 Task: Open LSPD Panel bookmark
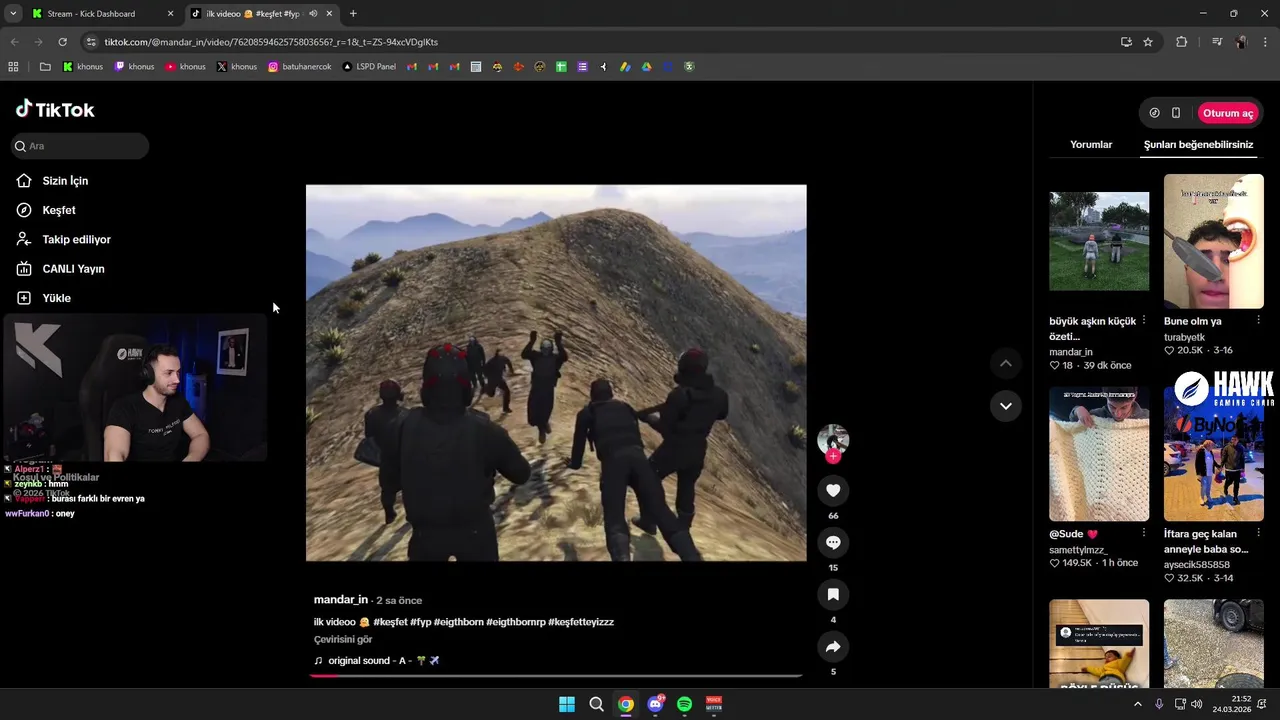[x=369, y=67]
